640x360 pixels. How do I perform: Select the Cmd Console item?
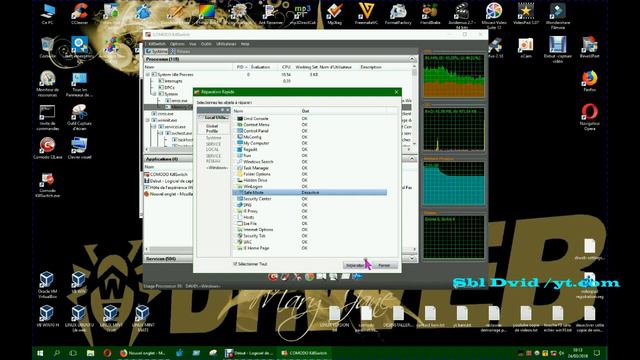pos(256,118)
